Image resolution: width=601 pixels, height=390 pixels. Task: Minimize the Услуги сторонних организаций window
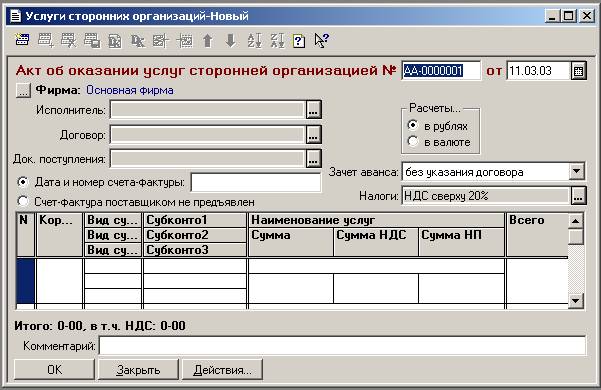(x=552, y=16)
